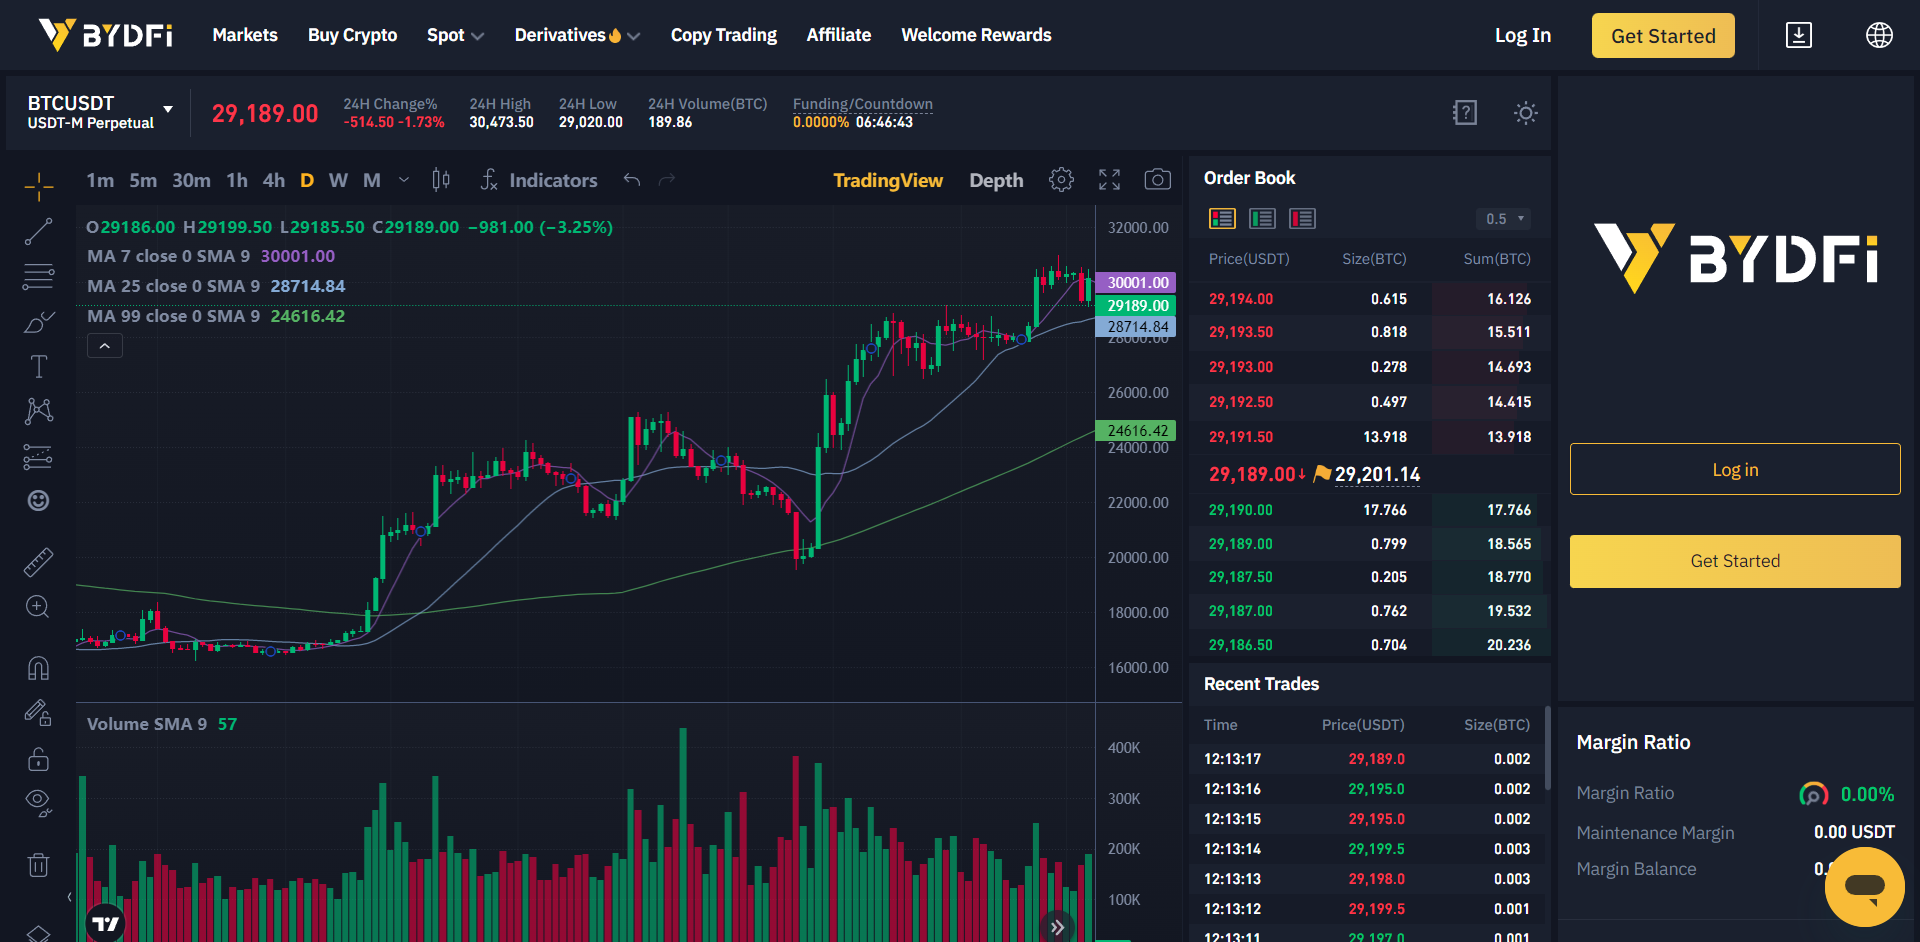The width and height of the screenshot is (1920, 942).
Task: Undo the last chart action
Action: pos(632,180)
